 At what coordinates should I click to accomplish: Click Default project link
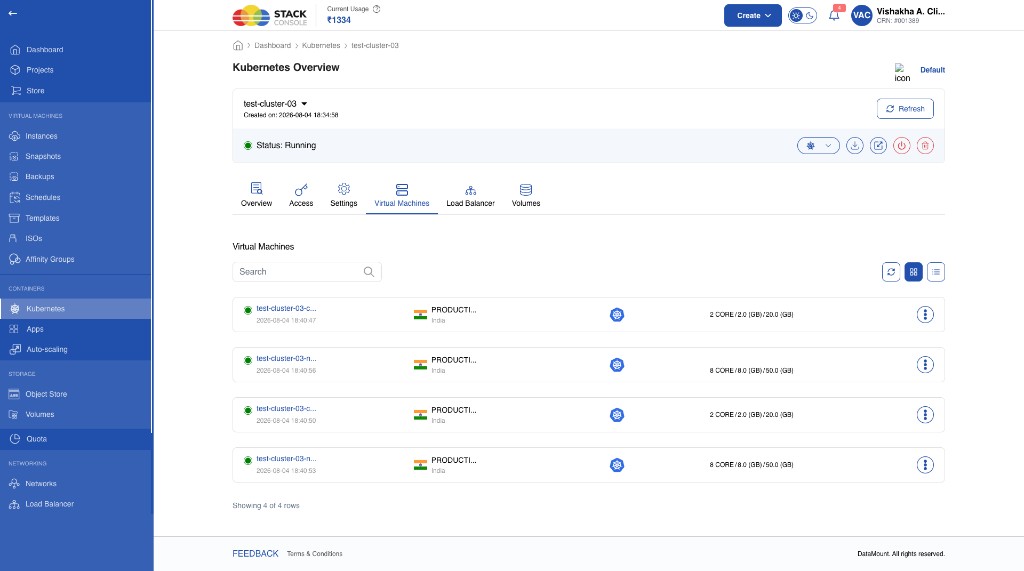click(x=932, y=70)
